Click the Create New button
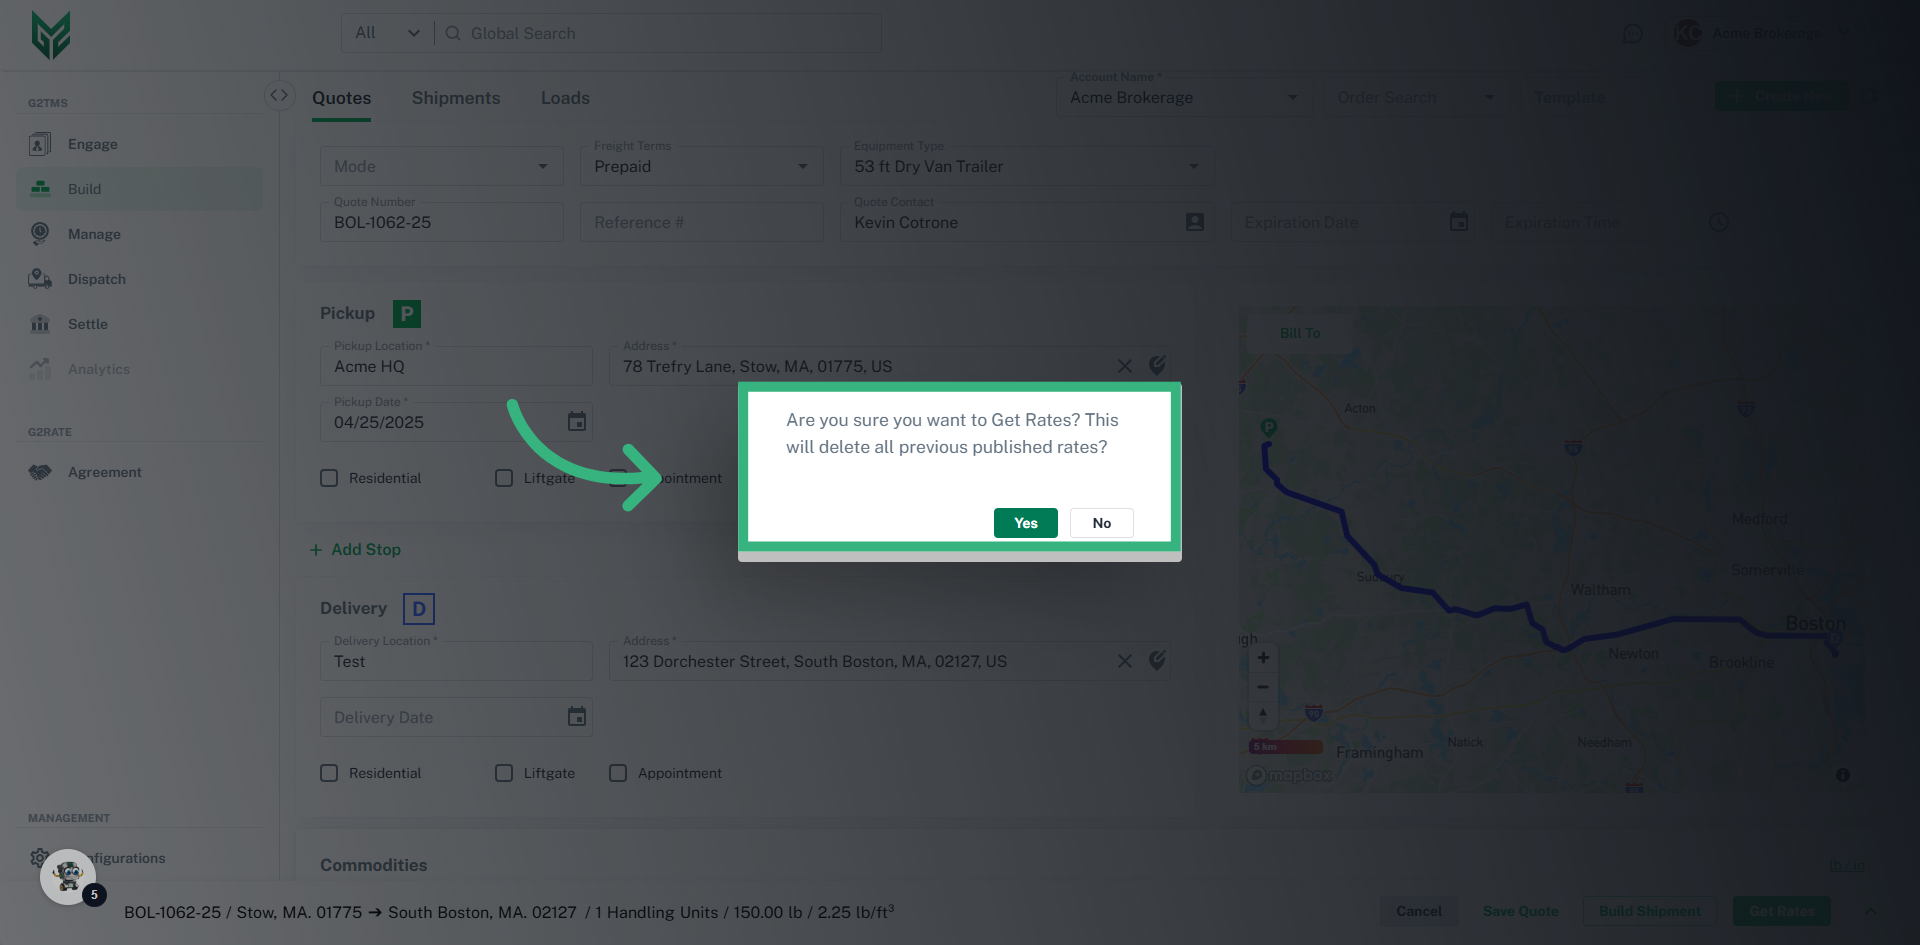Screen dimensions: 1920x945 tap(1781, 97)
